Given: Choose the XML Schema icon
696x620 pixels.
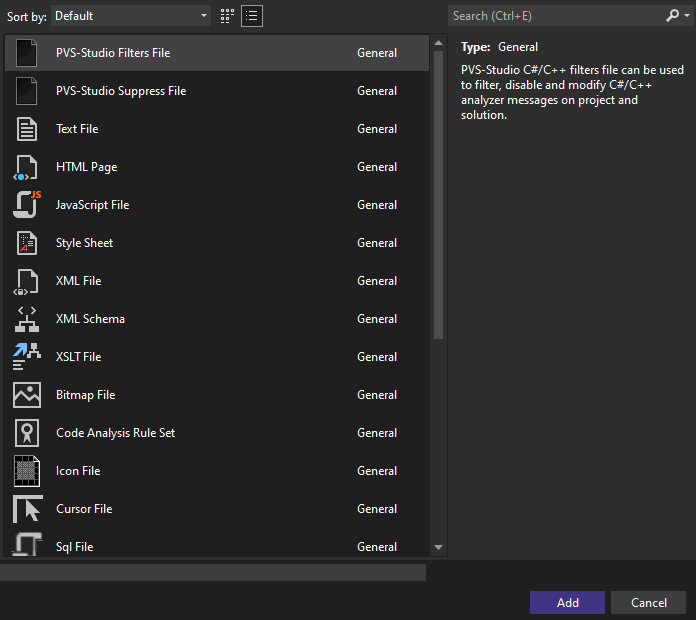Looking at the screenshot, I should [x=27, y=319].
